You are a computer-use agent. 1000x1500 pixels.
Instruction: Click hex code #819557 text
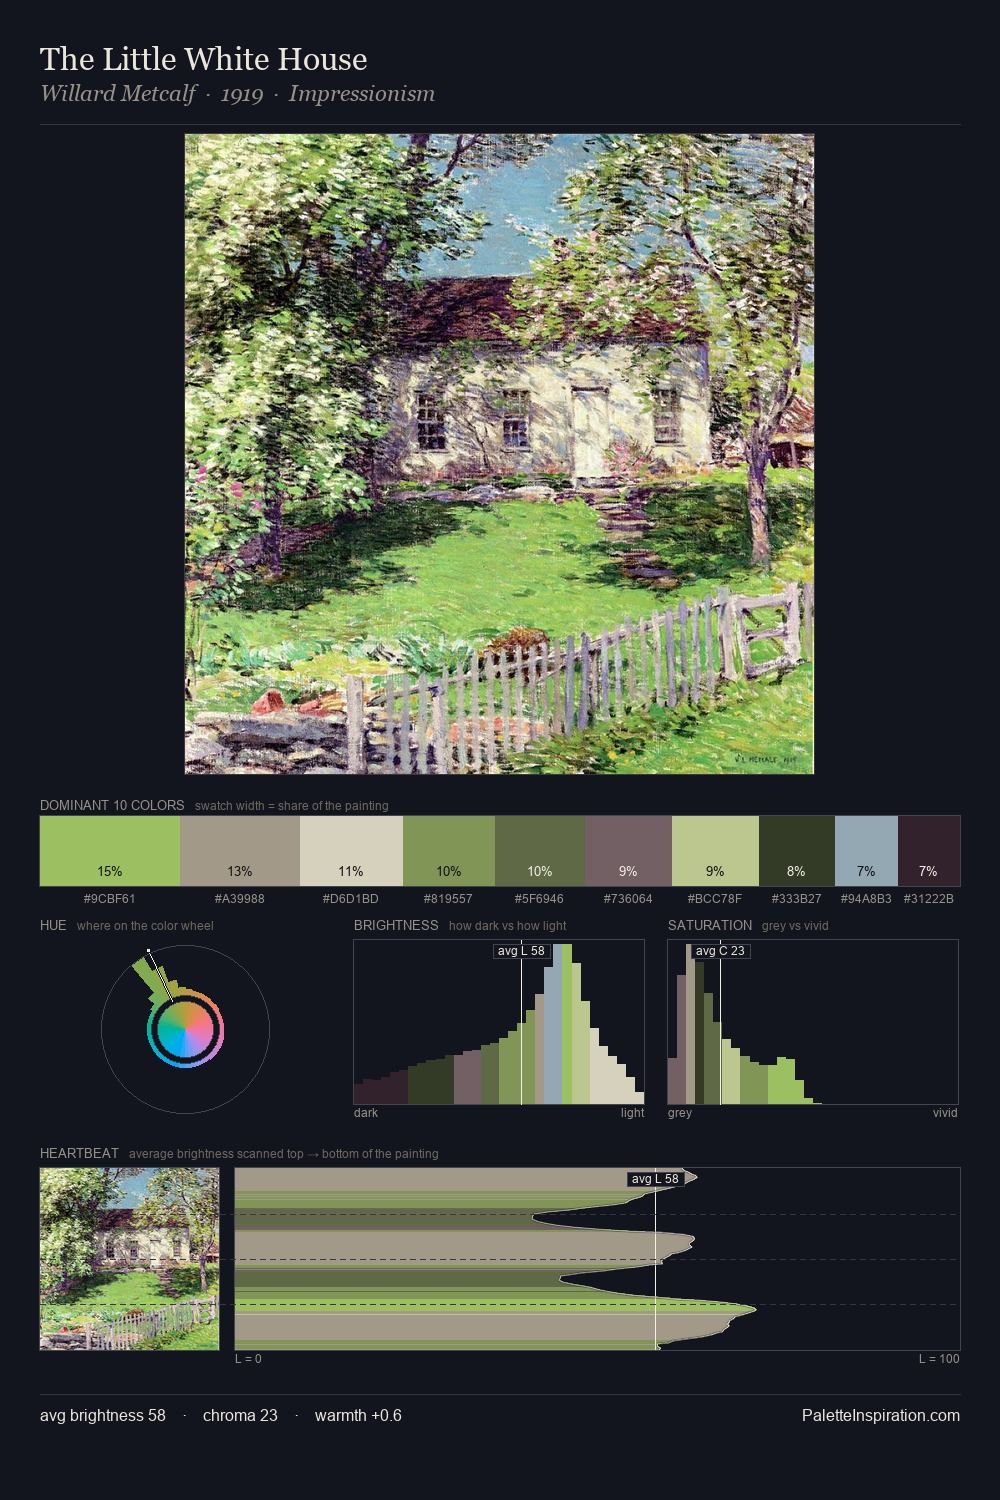click(x=449, y=898)
